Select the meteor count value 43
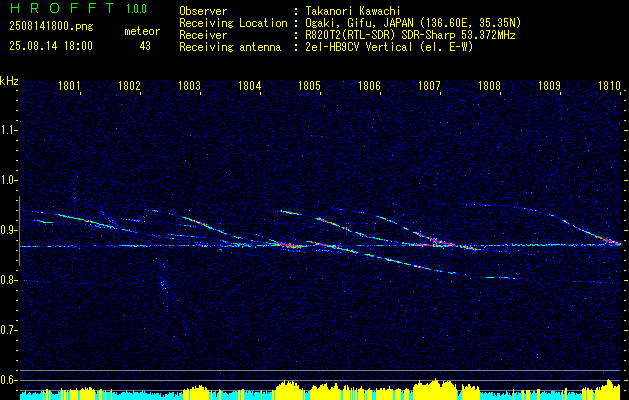 coord(145,46)
